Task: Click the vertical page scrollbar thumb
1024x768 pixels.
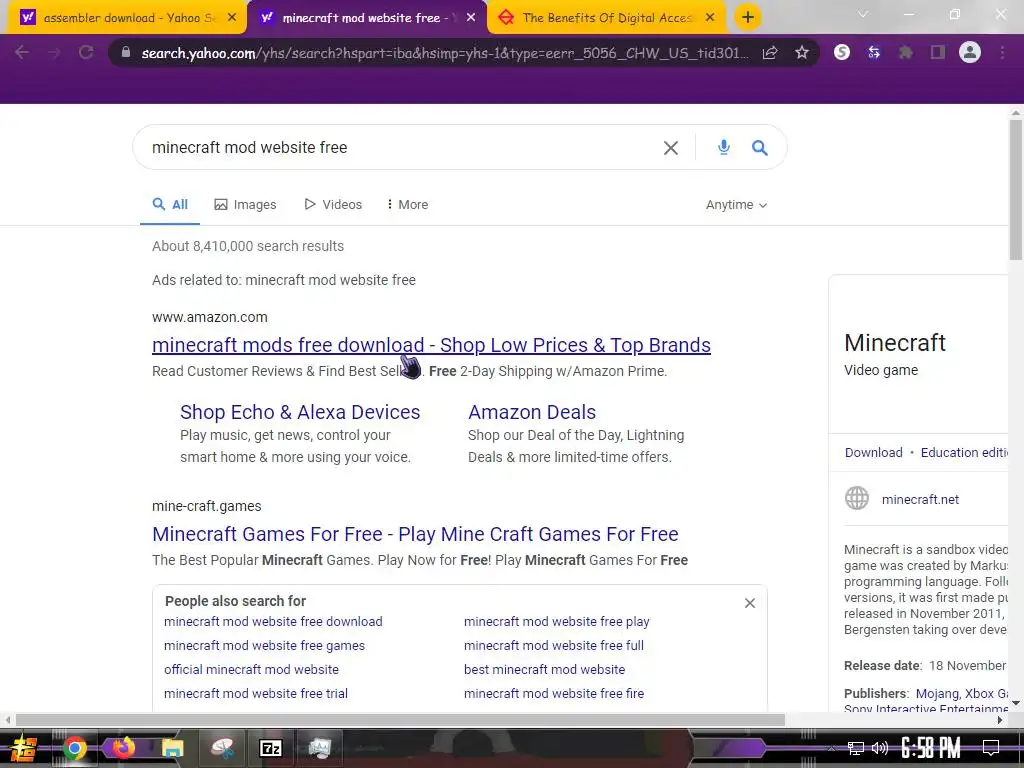Action: (1016, 189)
